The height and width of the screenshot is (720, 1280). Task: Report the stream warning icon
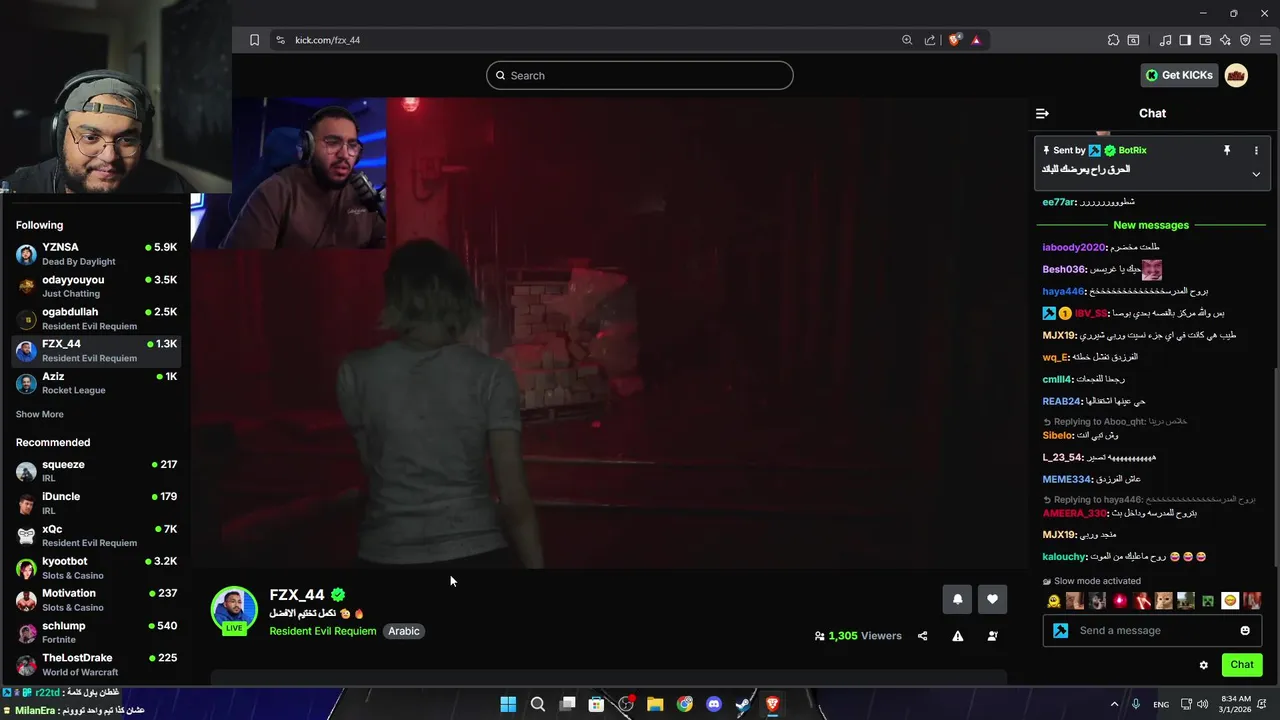(957, 636)
